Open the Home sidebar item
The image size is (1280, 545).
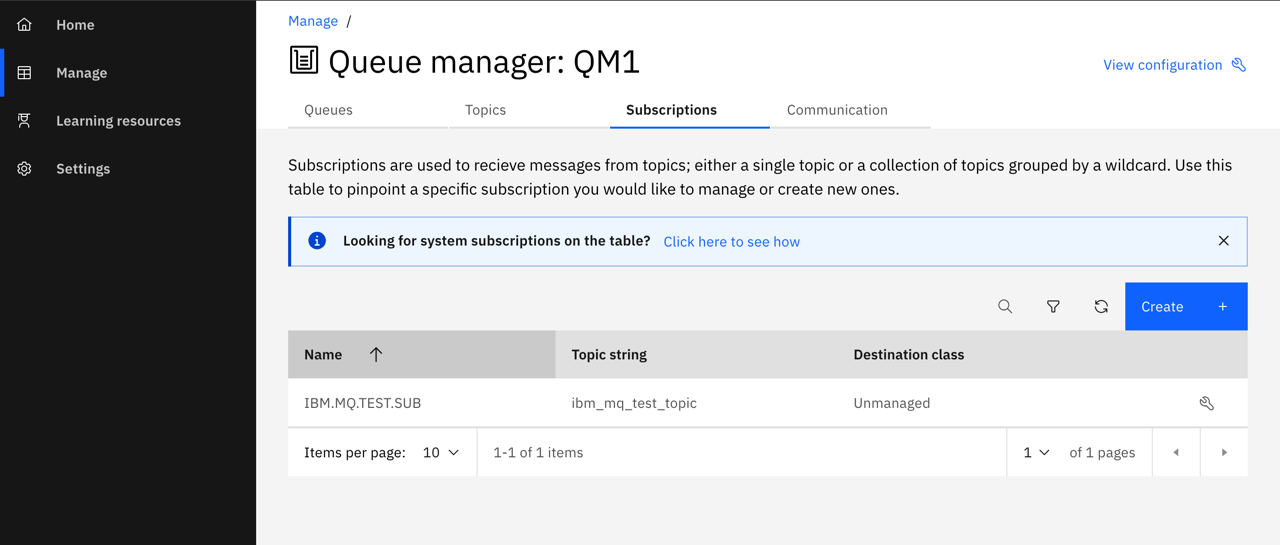click(x=128, y=25)
